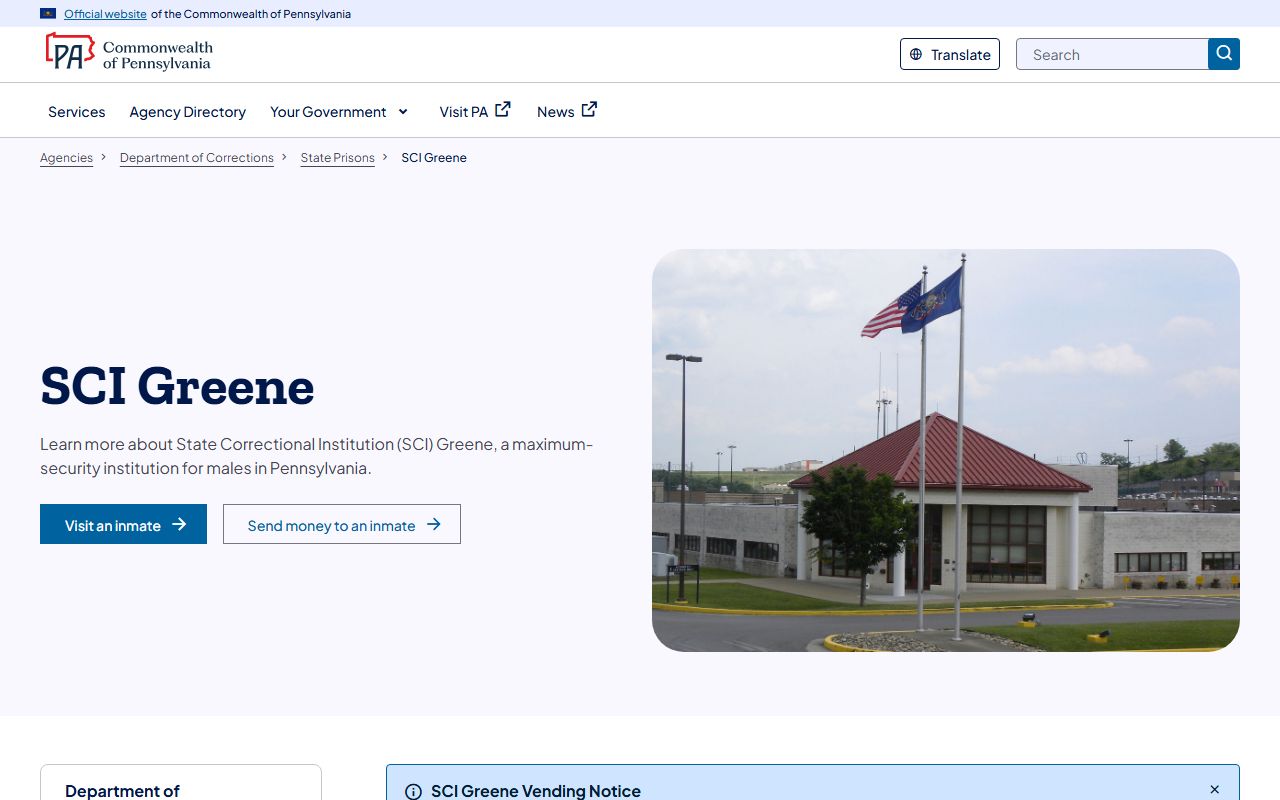The image size is (1280, 800).
Task: Click the Visit an inmate button
Action: coord(123,524)
